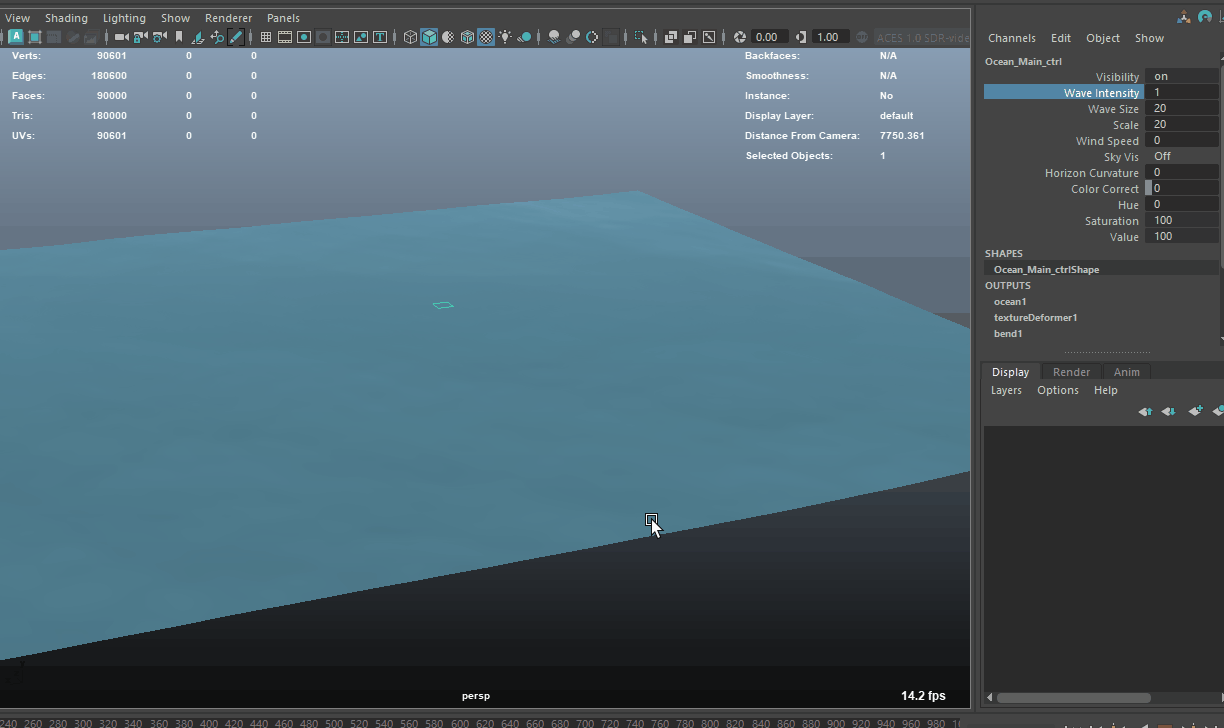The image size is (1224, 728).
Task: Toggle the Film Gate display
Action: [285, 37]
